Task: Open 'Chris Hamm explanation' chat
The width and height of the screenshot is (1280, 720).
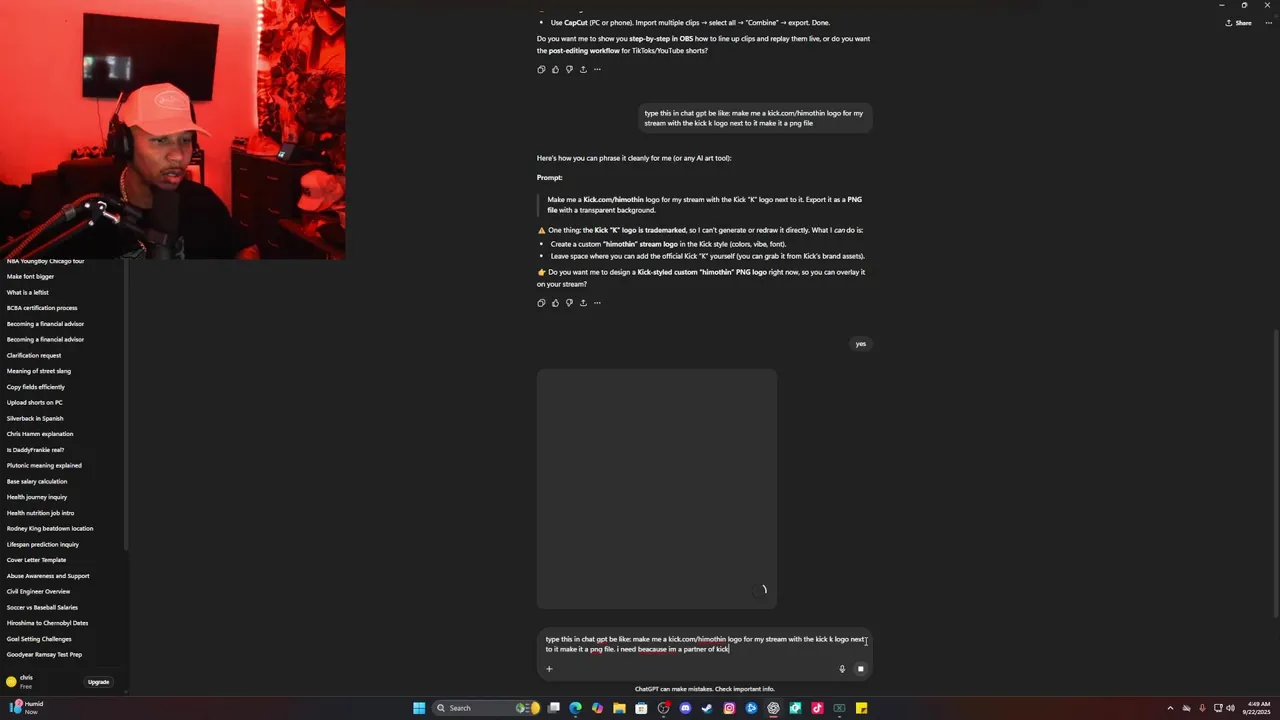Action: [40, 434]
